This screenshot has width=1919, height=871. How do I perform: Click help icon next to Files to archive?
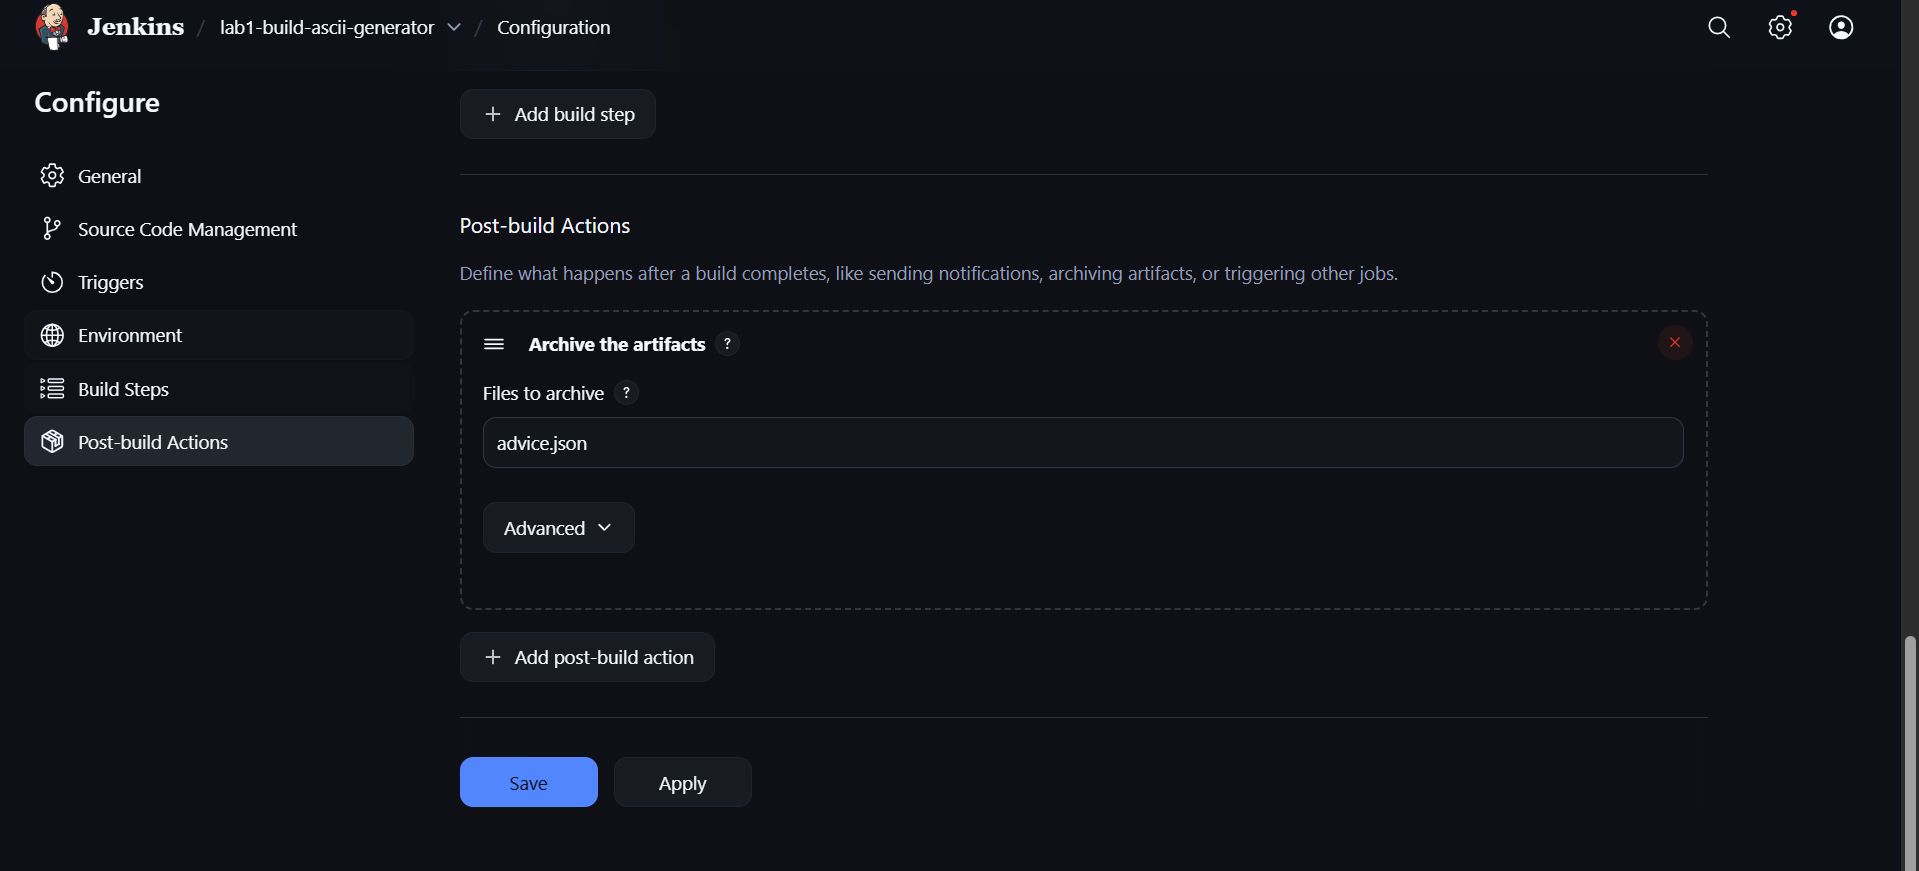[x=627, y=393]
